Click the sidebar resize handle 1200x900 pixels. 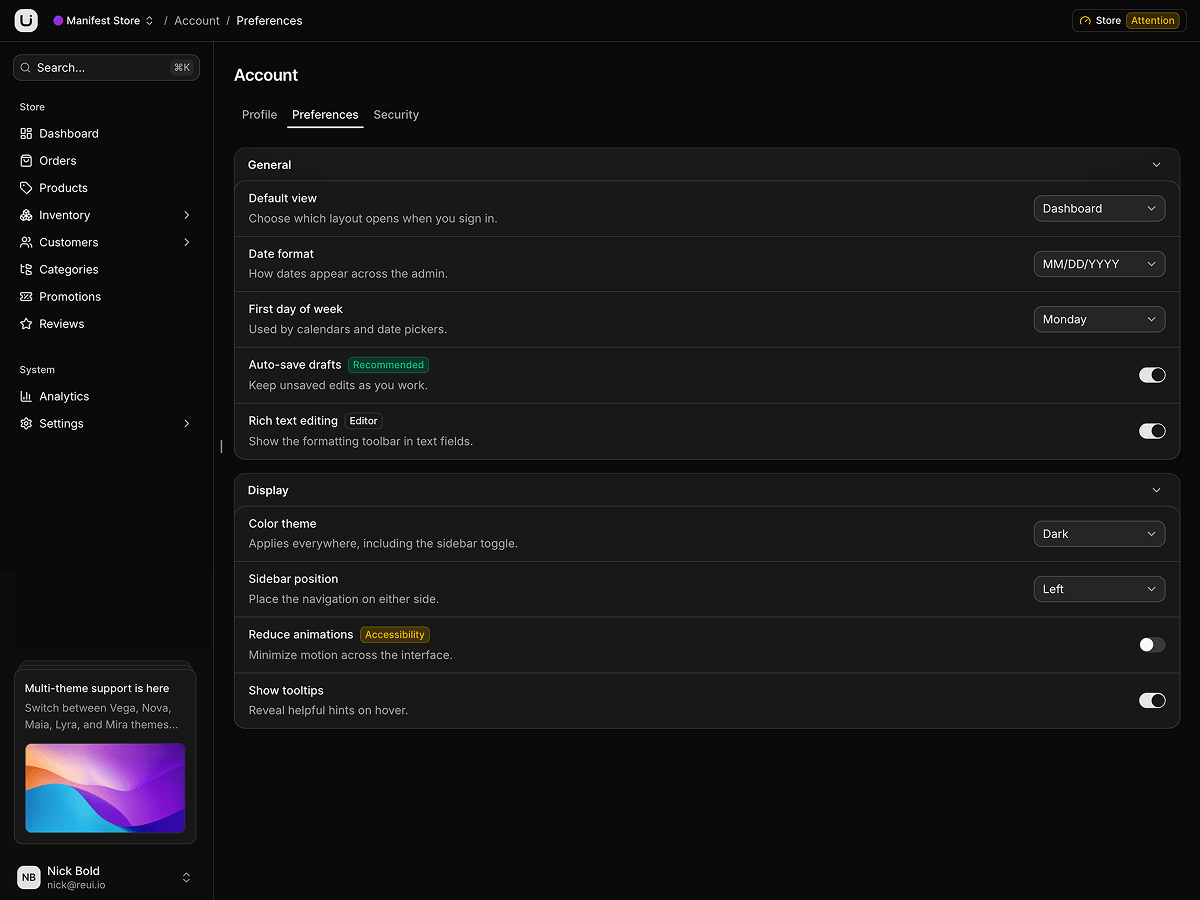pyautogui.click(x=221, y=446)
